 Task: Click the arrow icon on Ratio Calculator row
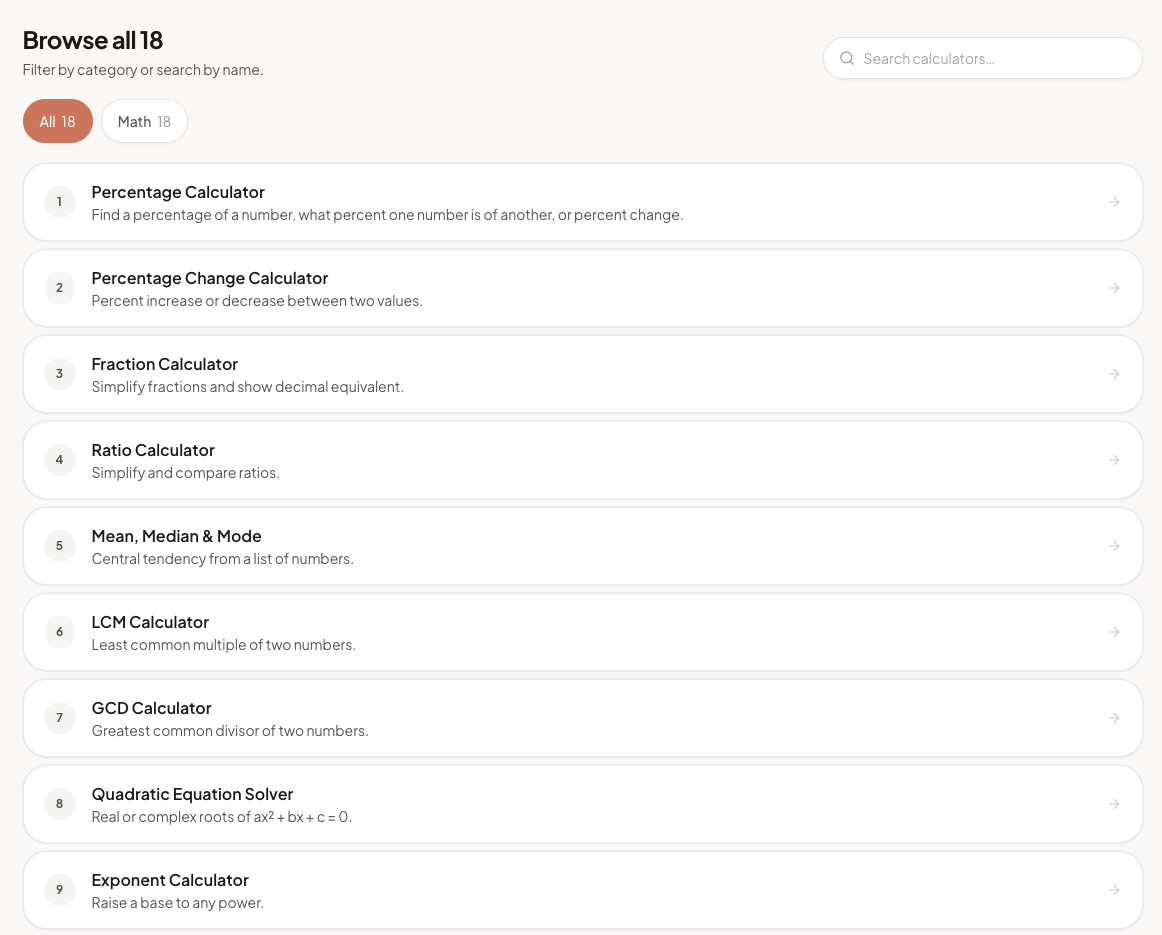pyautogui.click(x=1114, y=460)
